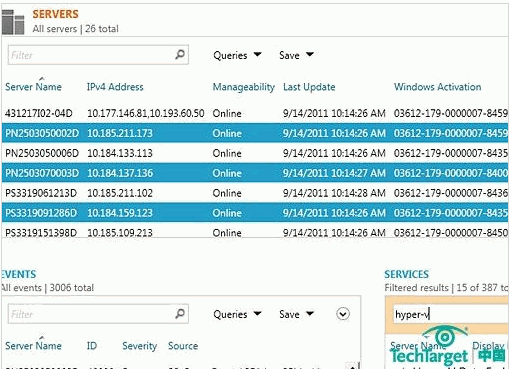The width and height of the screenshot is (509, 369).
Task: Focus the Events Filter text box
Action: [91, 314]
